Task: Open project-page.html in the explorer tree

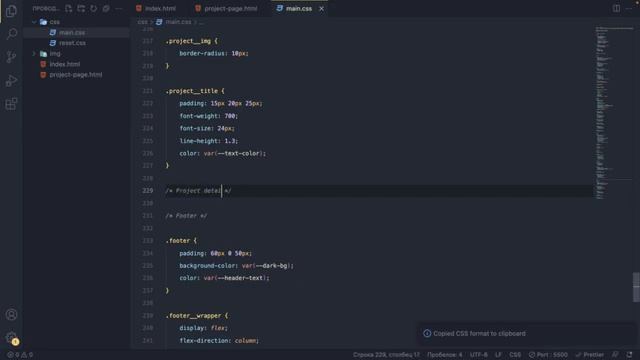Action: 76,75
